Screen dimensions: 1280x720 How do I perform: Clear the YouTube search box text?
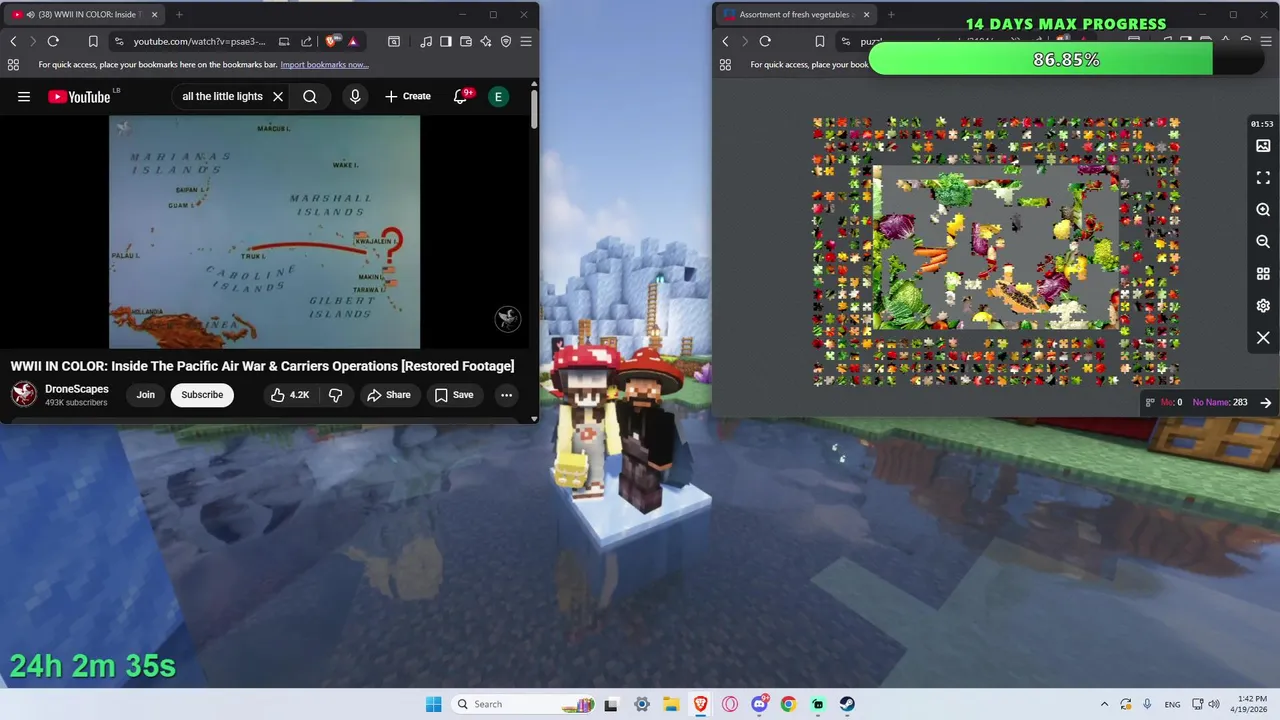pyautogui.click(x=278, y=97)
